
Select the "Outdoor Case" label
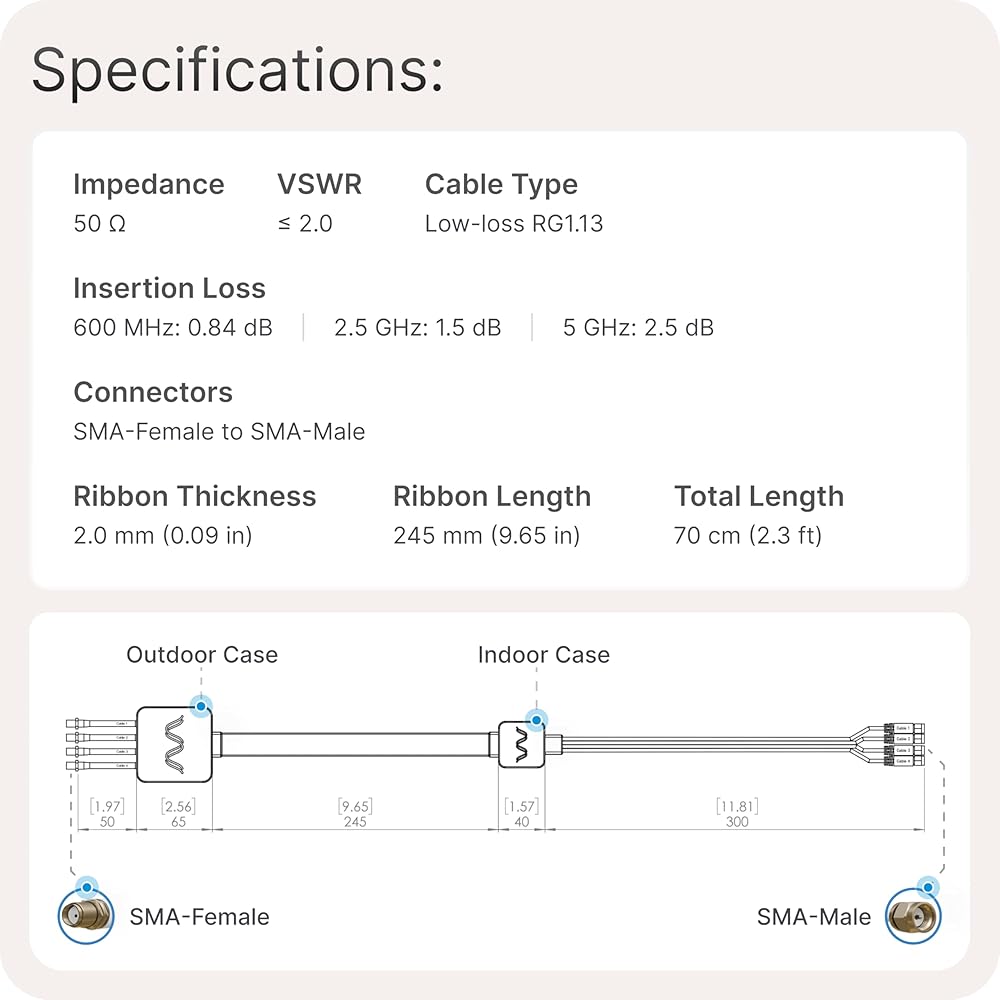202,655
